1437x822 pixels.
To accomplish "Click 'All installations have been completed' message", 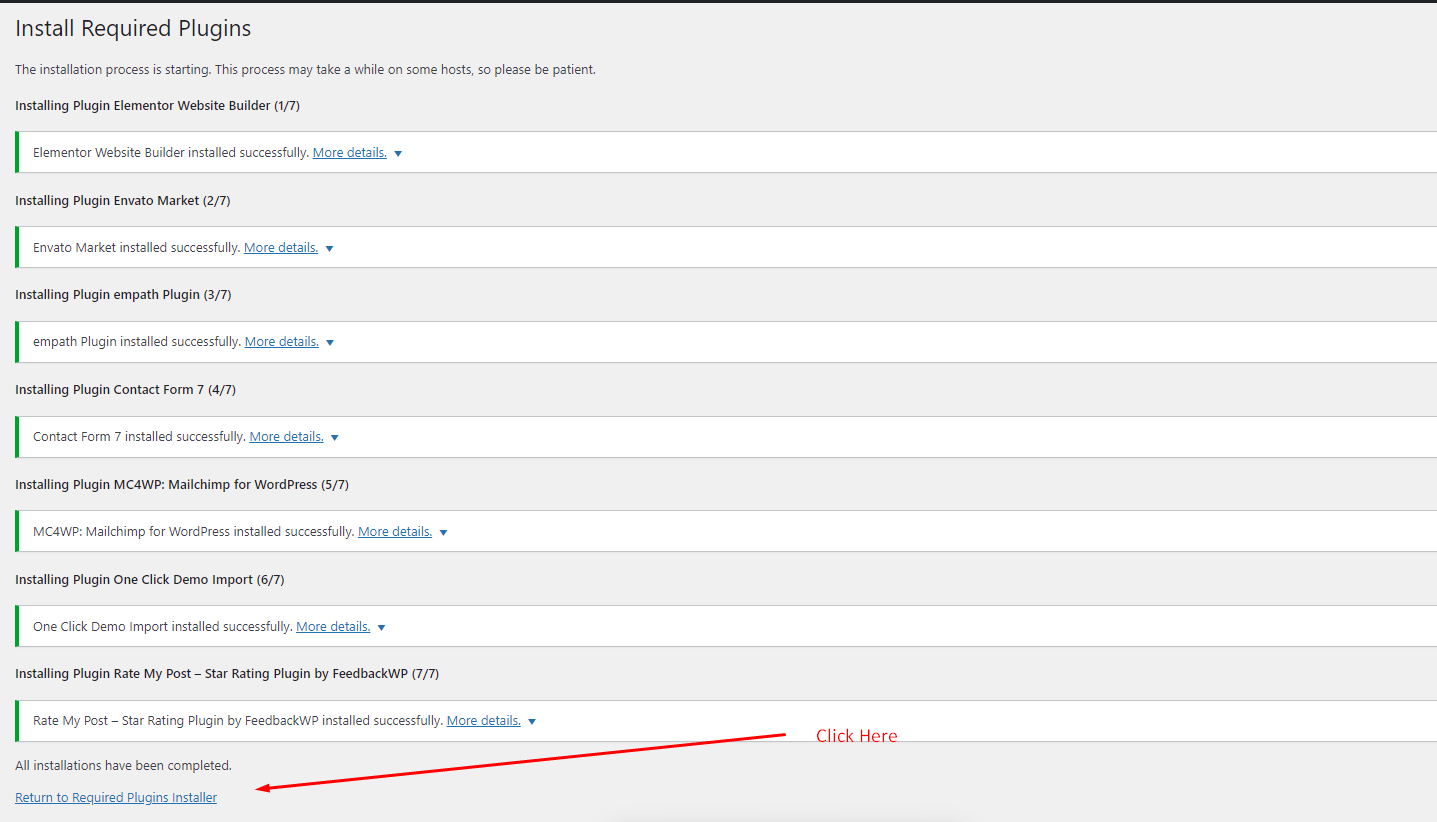I will [123, 766].
